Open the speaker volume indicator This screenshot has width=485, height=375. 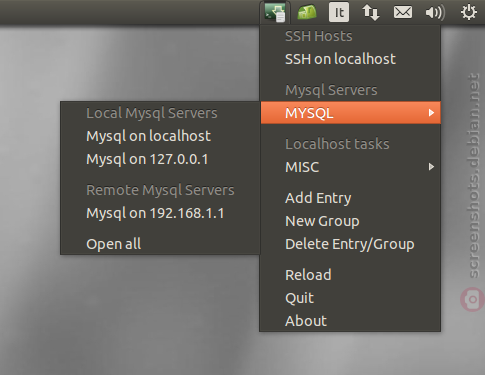pyautogui.click(x=435, y=13)
